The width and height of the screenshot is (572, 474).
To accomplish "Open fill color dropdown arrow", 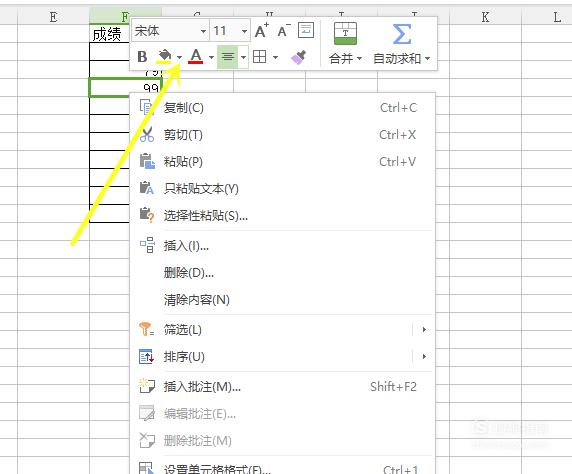I will tap(179, 57).
